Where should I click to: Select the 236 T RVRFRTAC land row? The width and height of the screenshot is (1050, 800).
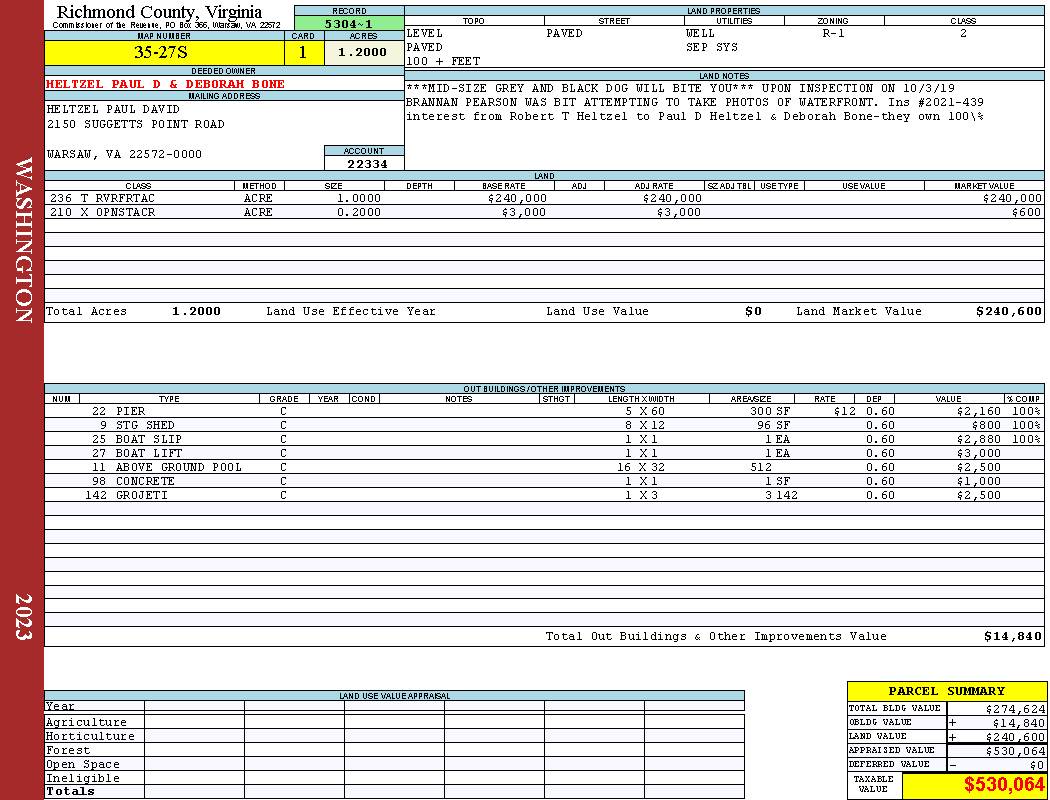pyautogui.click(x=544, y=199)
